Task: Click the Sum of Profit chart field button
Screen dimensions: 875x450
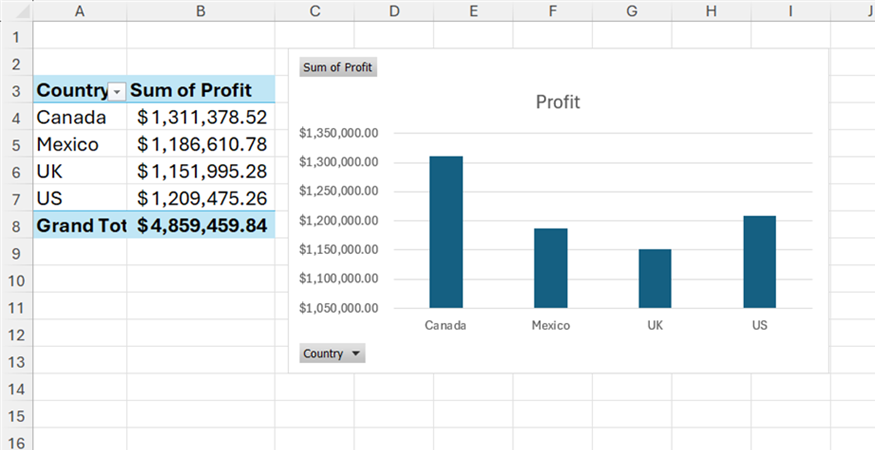Action: [x=338, y=67]
